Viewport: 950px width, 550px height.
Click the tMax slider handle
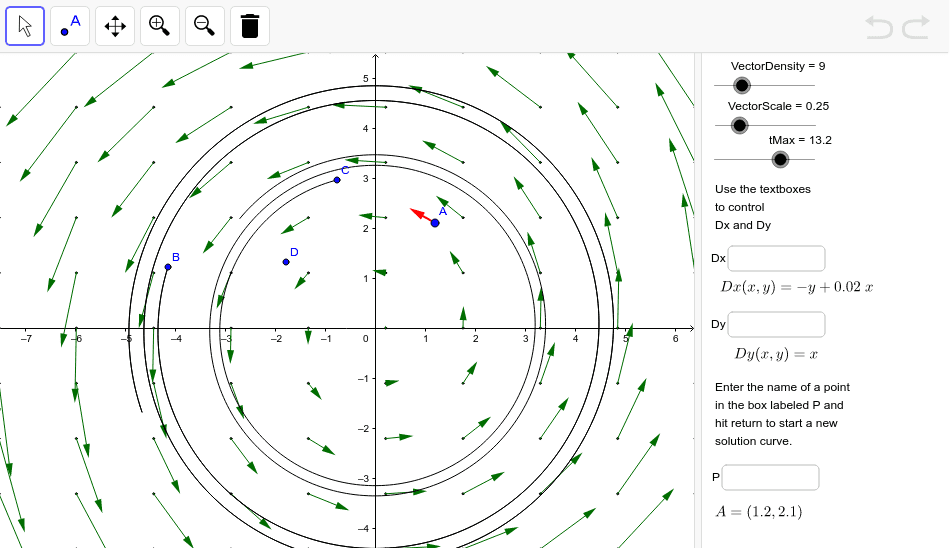[x=780, y=159]
